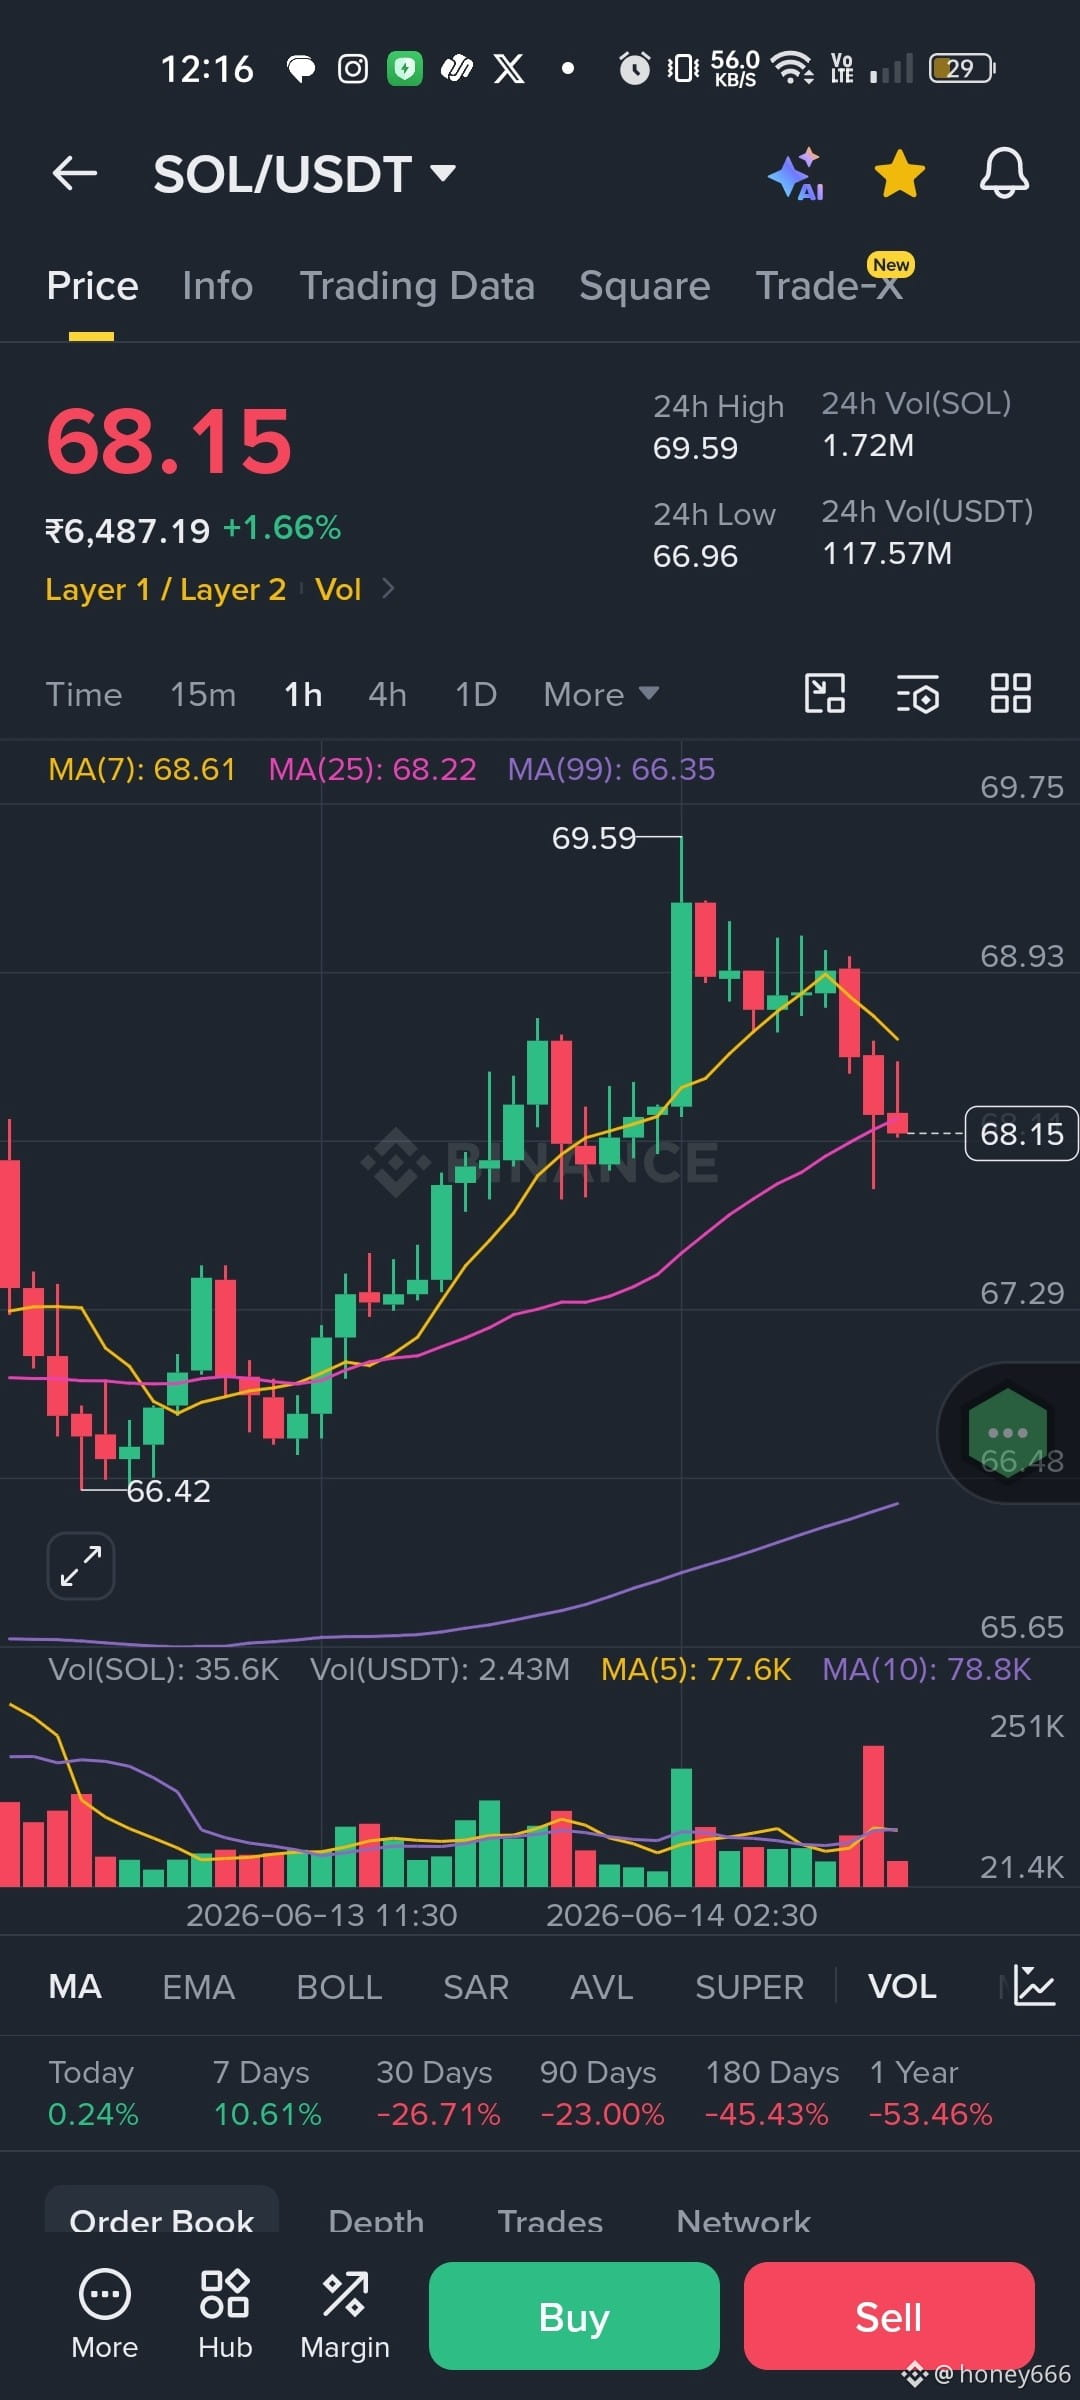The width and height of the screenshot is (1080, 2400).
Task: Switch to the Info tab
Action: [x=218, y=286]
